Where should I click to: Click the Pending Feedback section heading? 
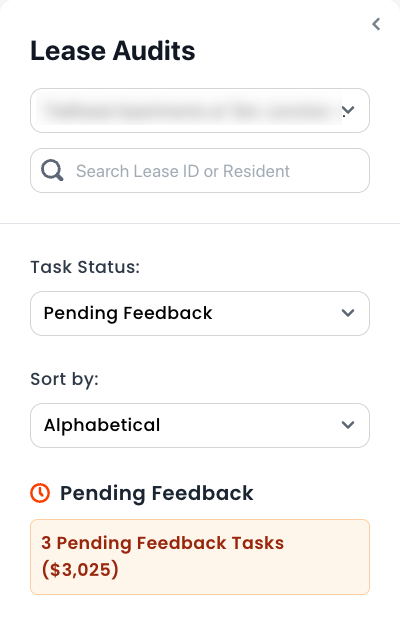point(157,493)
